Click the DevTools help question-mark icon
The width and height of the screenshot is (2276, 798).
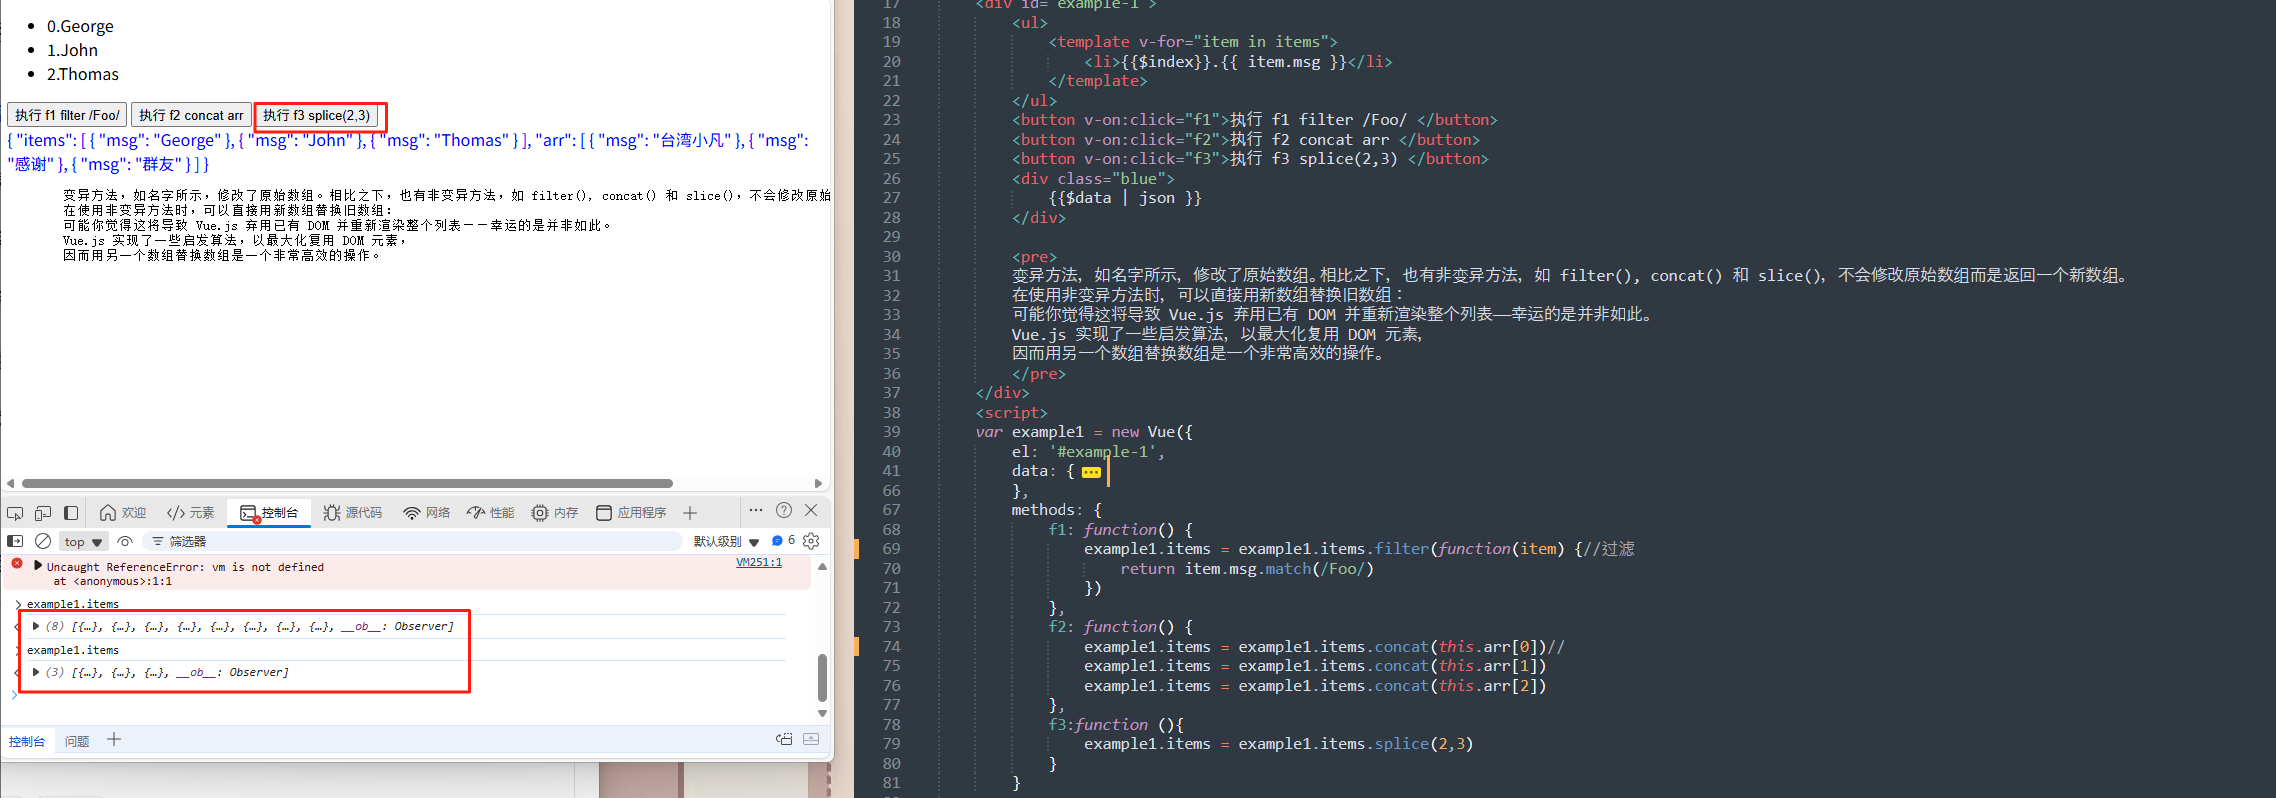(784, 510)
